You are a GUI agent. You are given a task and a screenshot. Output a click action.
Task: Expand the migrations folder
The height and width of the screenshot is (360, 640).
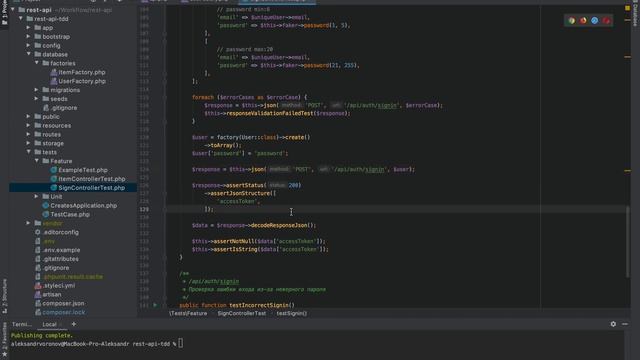coord(37,89)
